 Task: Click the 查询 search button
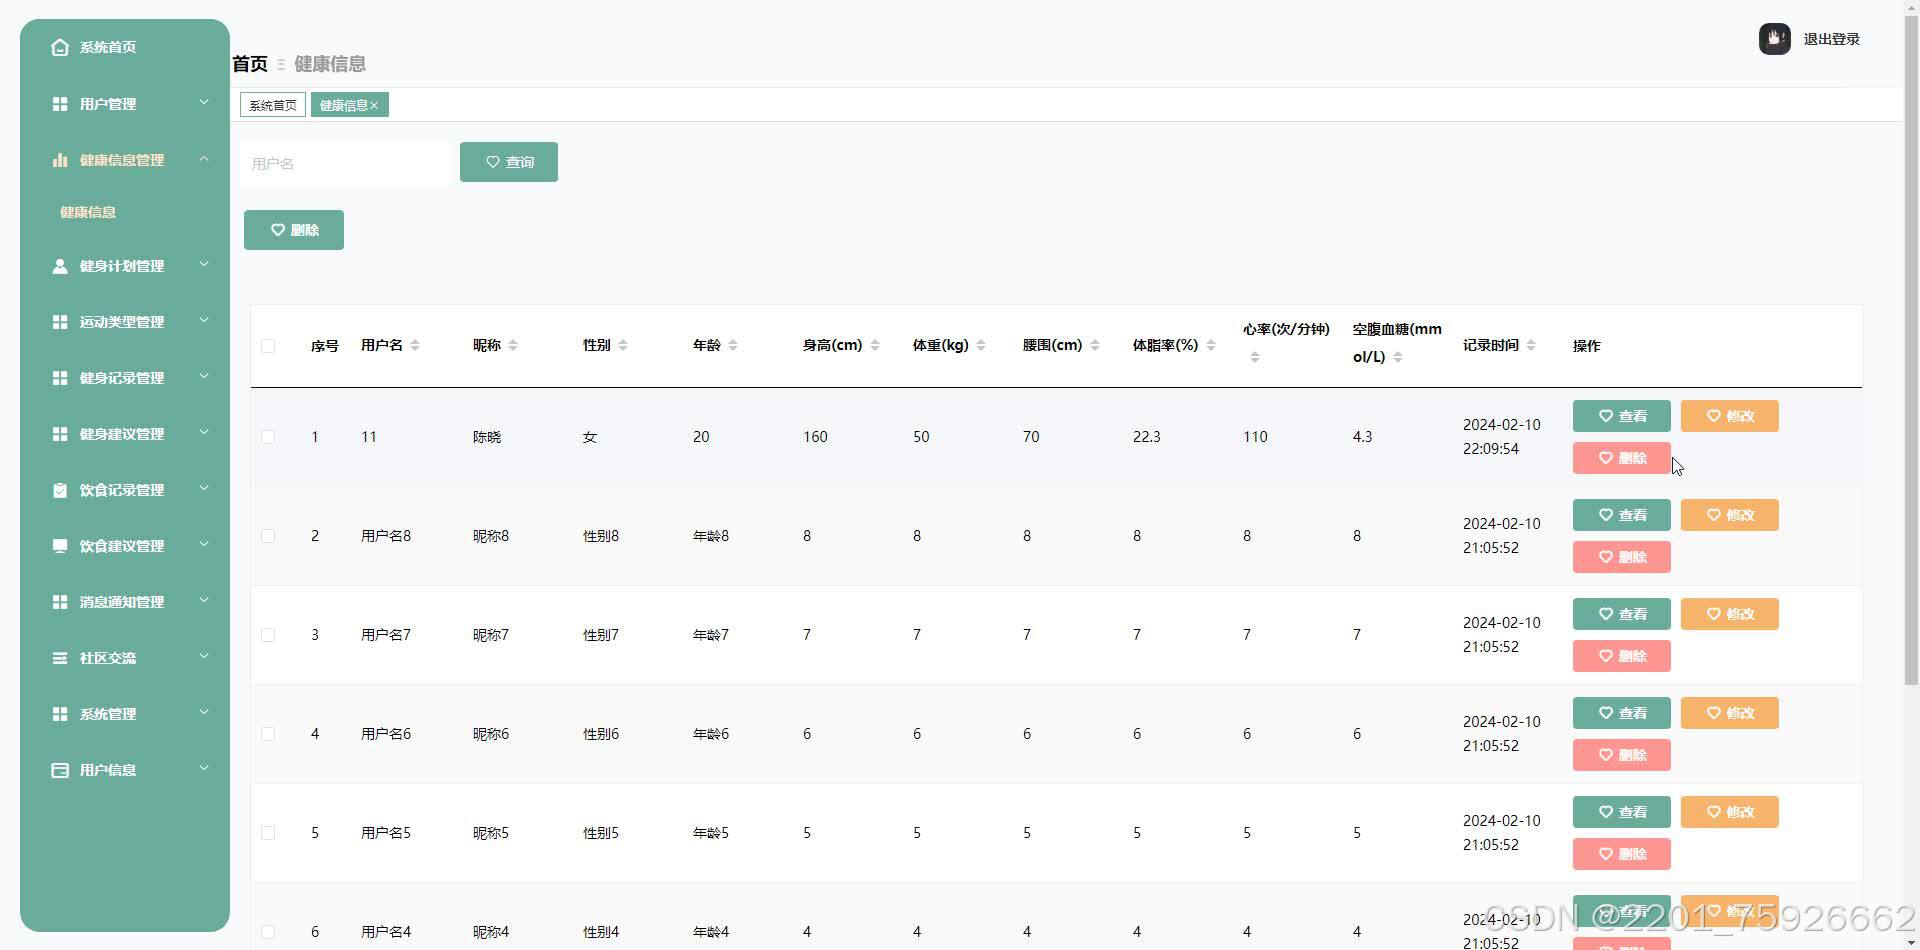click(509, 162)
